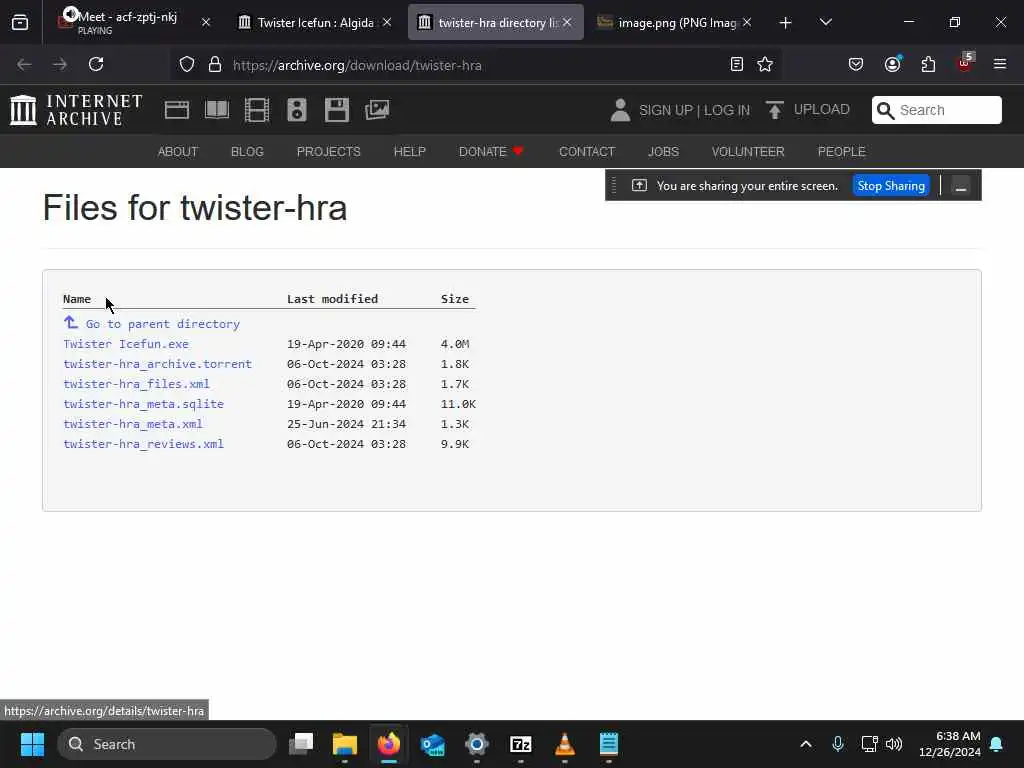Open the Texts book icon
Screen dimensions: 1024x768
(217, 110)
